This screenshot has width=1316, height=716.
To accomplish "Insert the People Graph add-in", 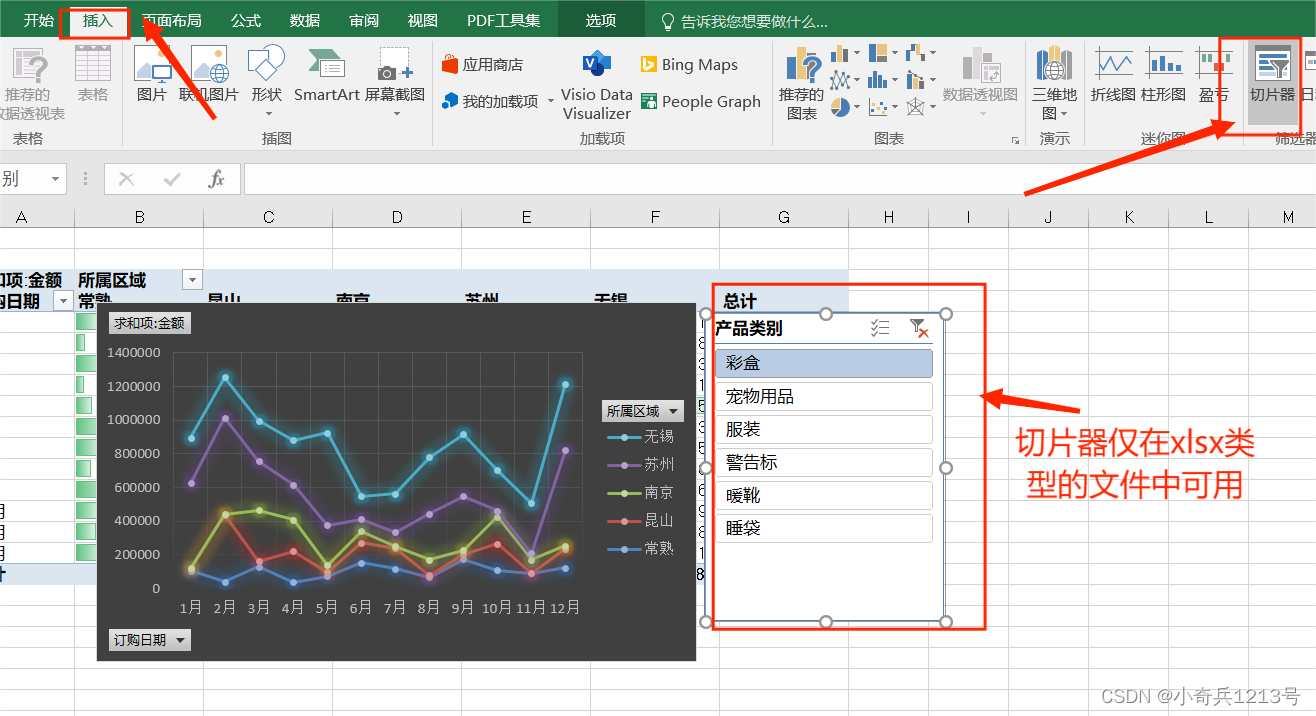I will [700, 101].
